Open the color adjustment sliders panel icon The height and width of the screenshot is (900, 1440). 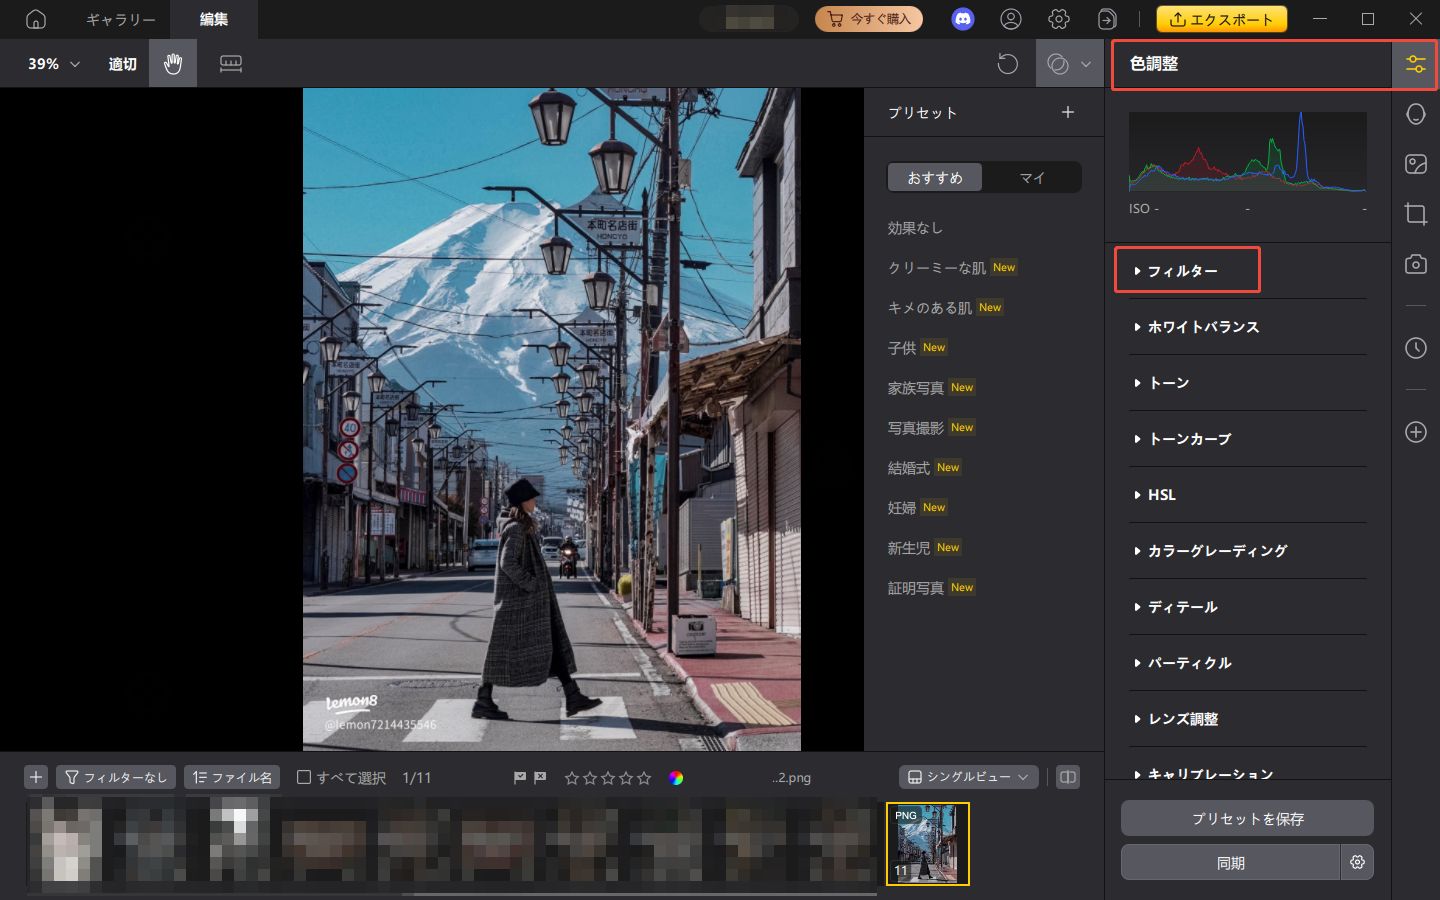click(x=1415, y=64)
